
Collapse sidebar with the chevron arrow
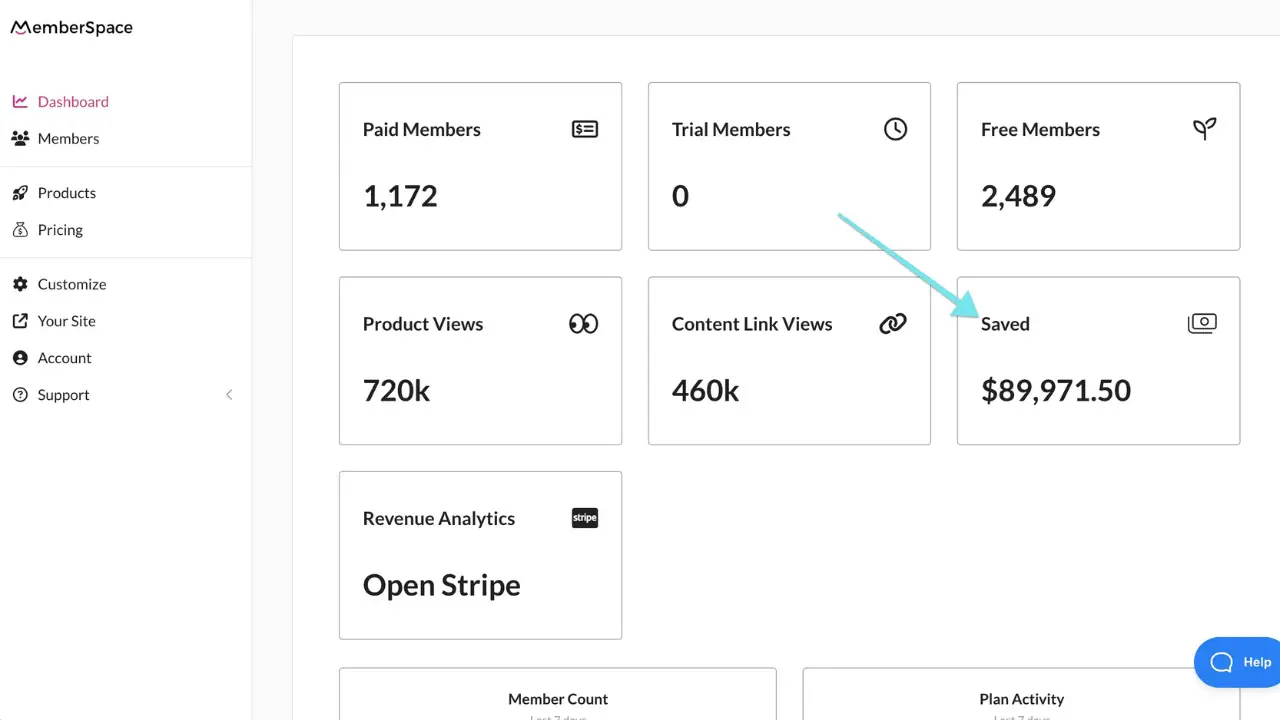coord(229,395)
